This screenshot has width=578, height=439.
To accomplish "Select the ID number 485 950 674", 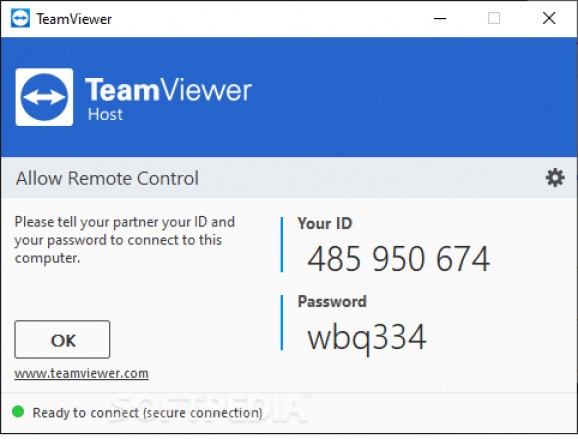I will pos(398,259).
